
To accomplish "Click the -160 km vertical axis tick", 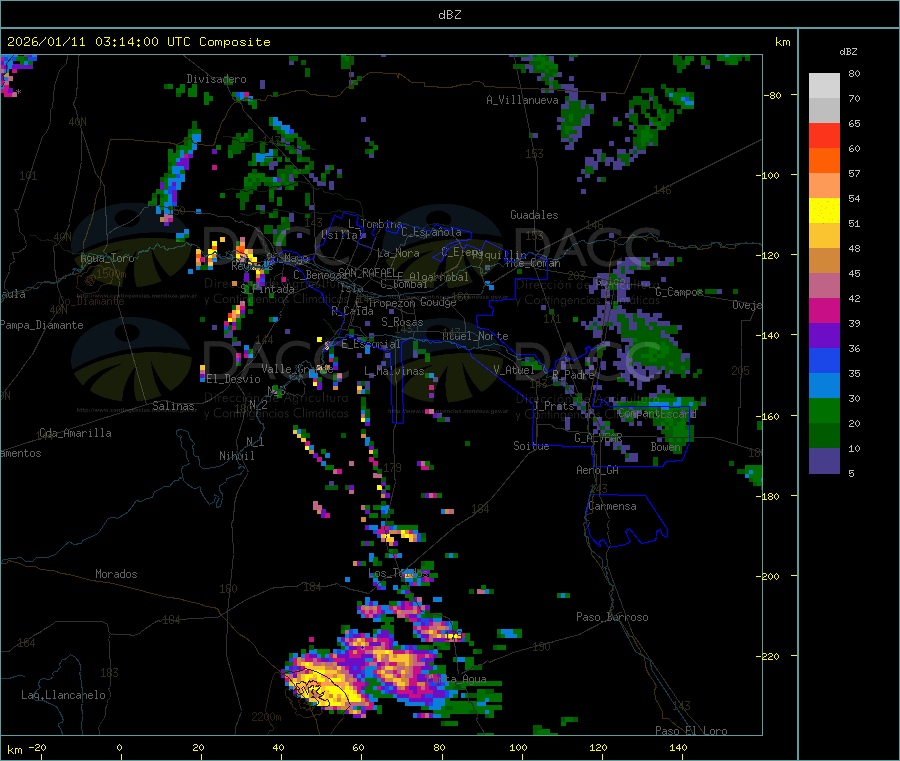I will [770, 416].
